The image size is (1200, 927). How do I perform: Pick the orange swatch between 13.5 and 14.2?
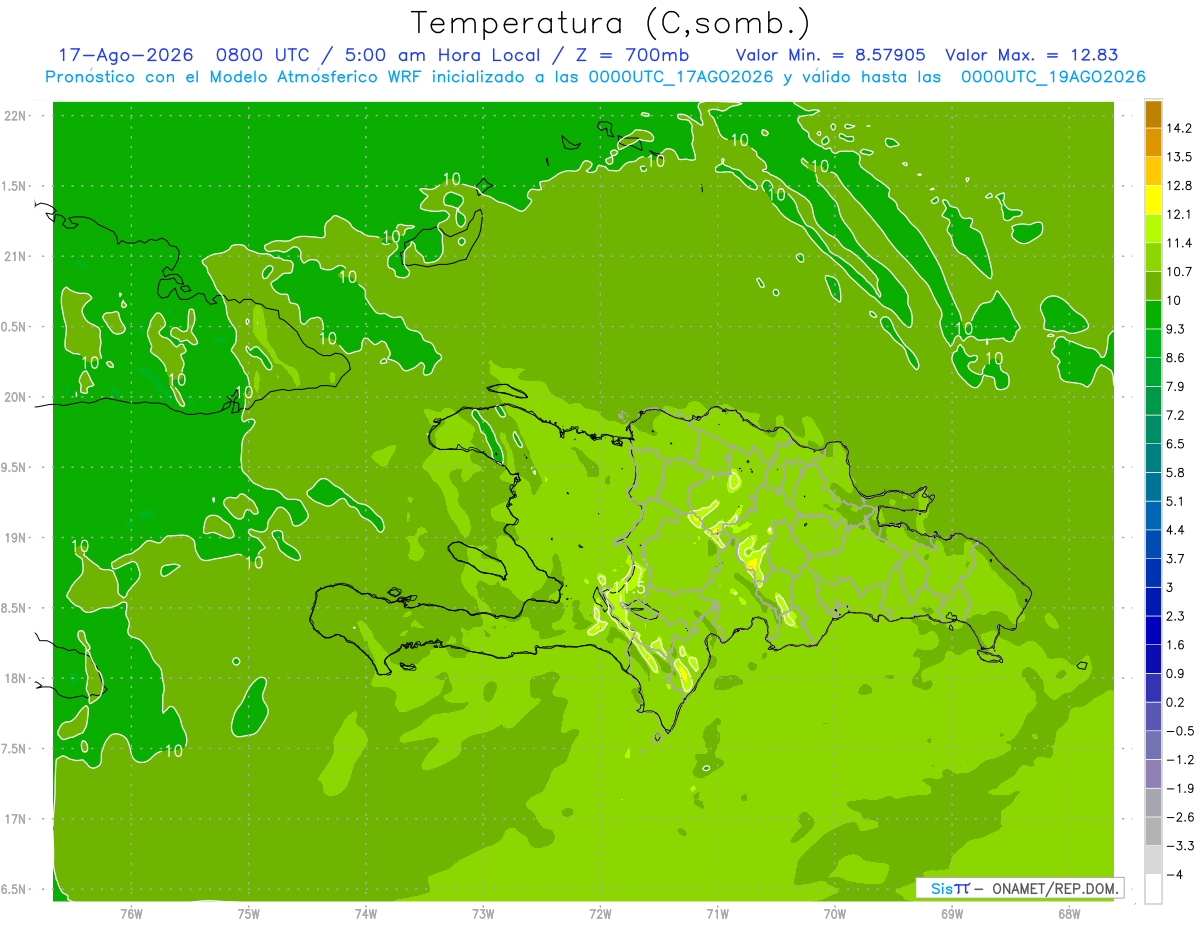pos(1153,143)
